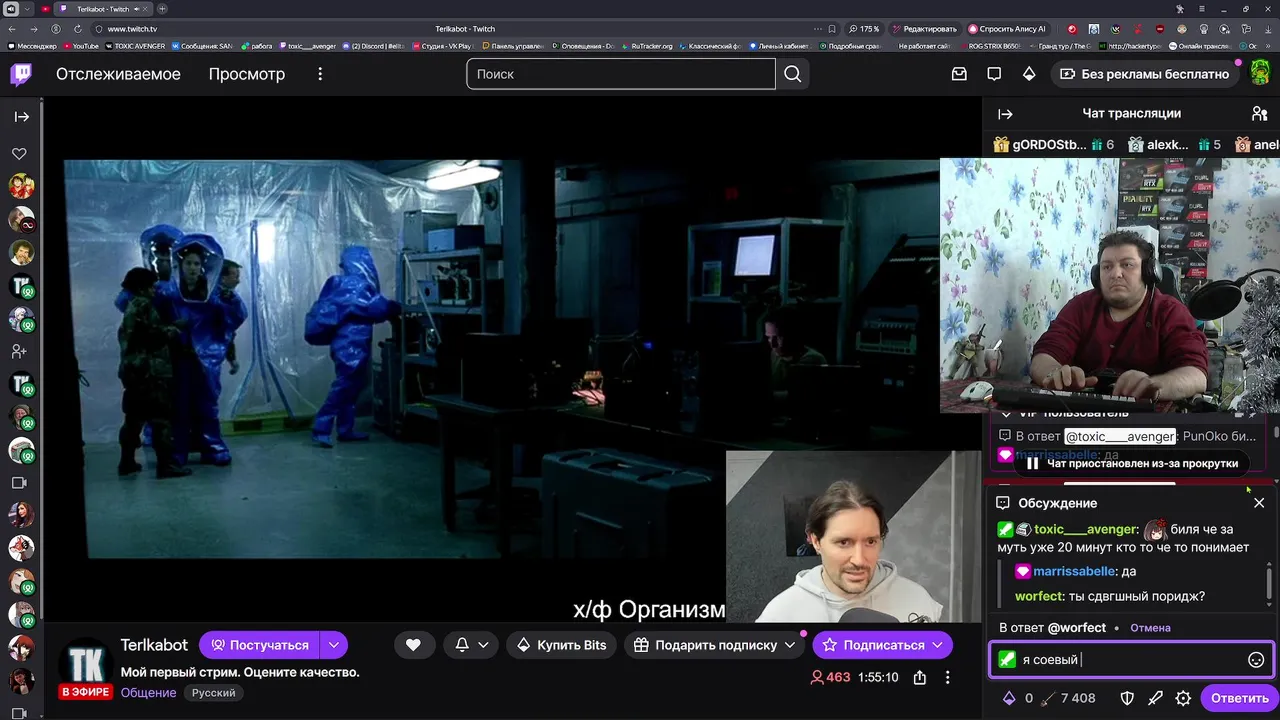Close the Обсуждение thread panel
Viewport: 1280px width, 720px height.
[x=1259, y=503]
